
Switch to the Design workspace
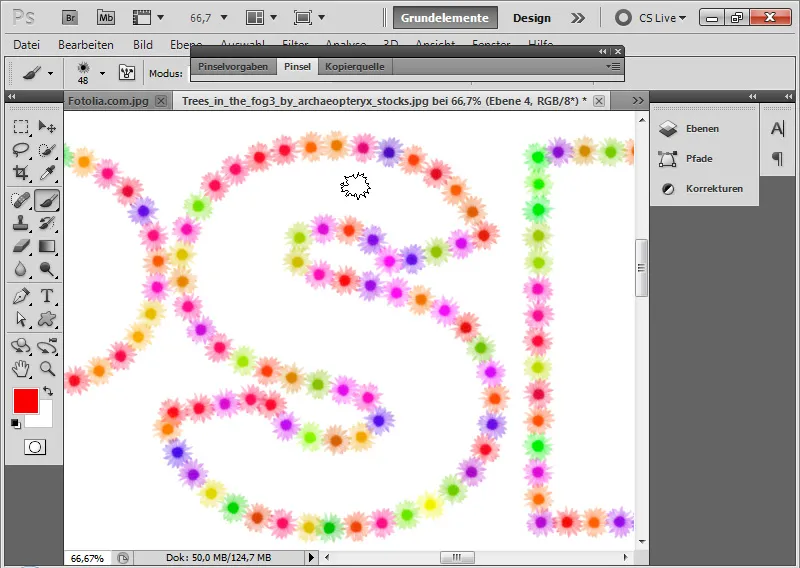(x=532, y=18)
